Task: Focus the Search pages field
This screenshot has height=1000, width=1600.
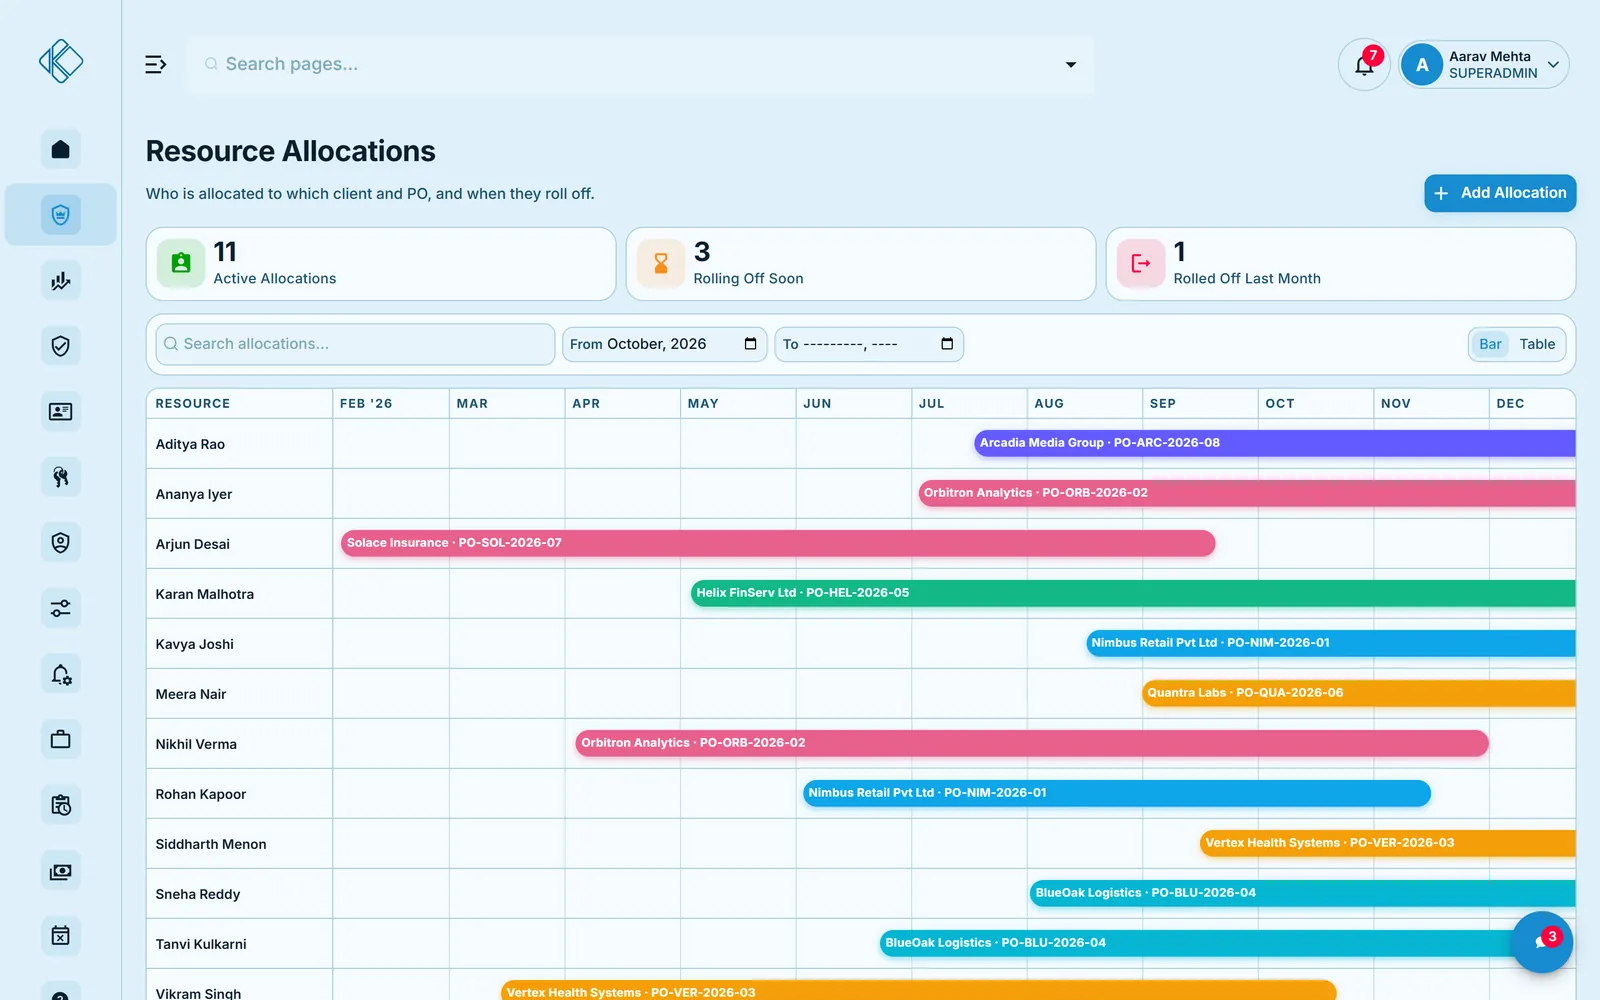Action: pos(640,65)
